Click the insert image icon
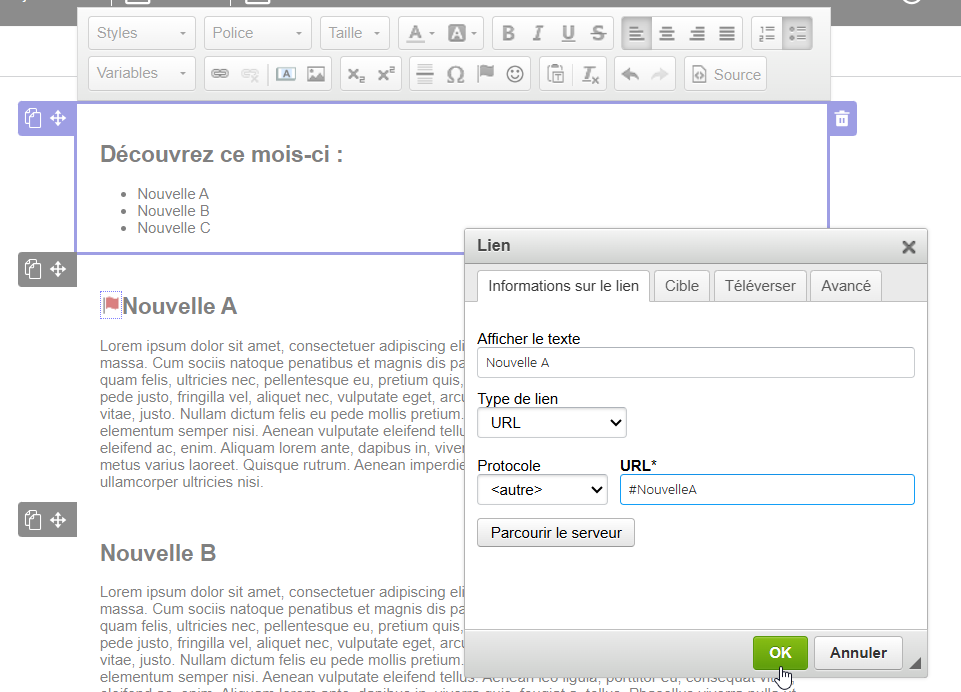The image size is (961, 692). (316, 74)
